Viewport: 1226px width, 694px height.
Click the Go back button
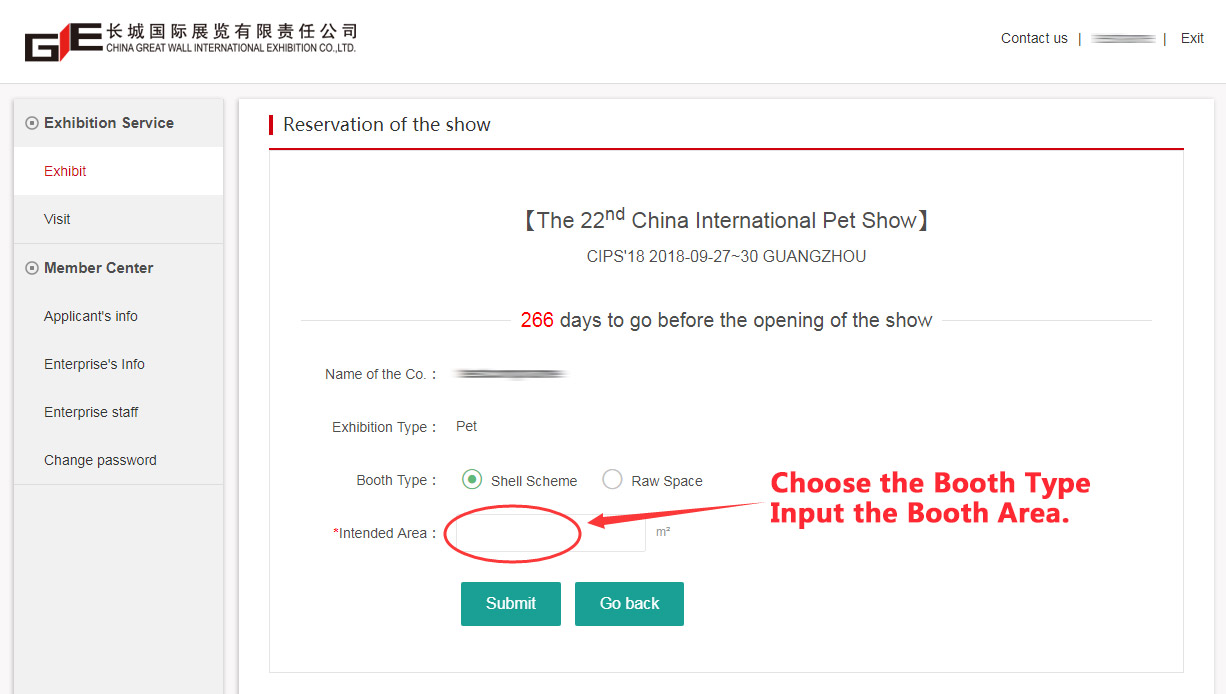point(629,604)
